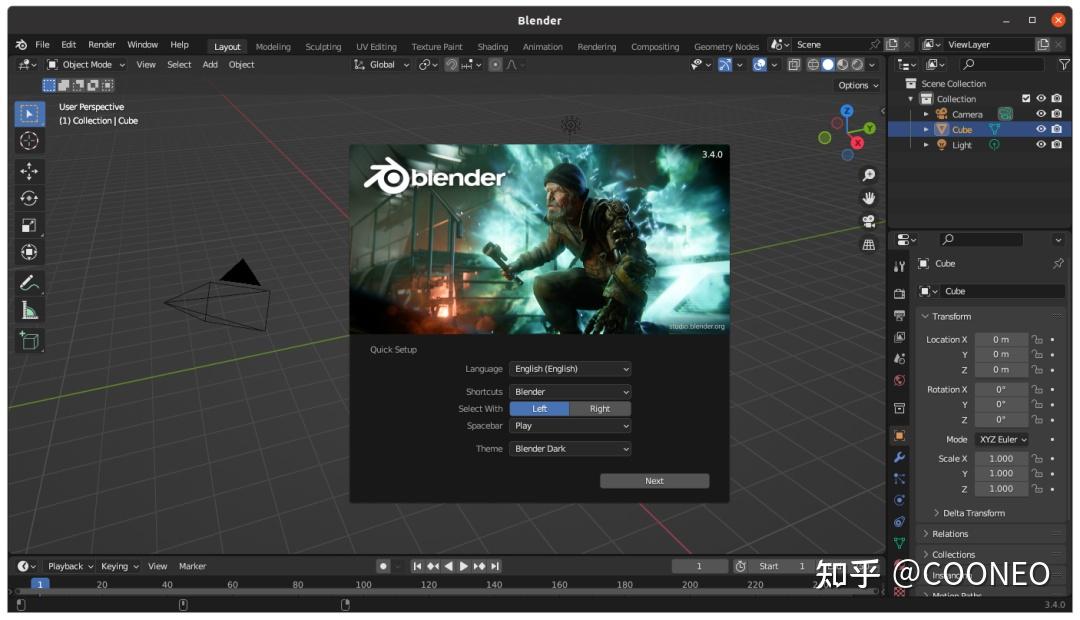Activate the Scale tool

(29, 226)
